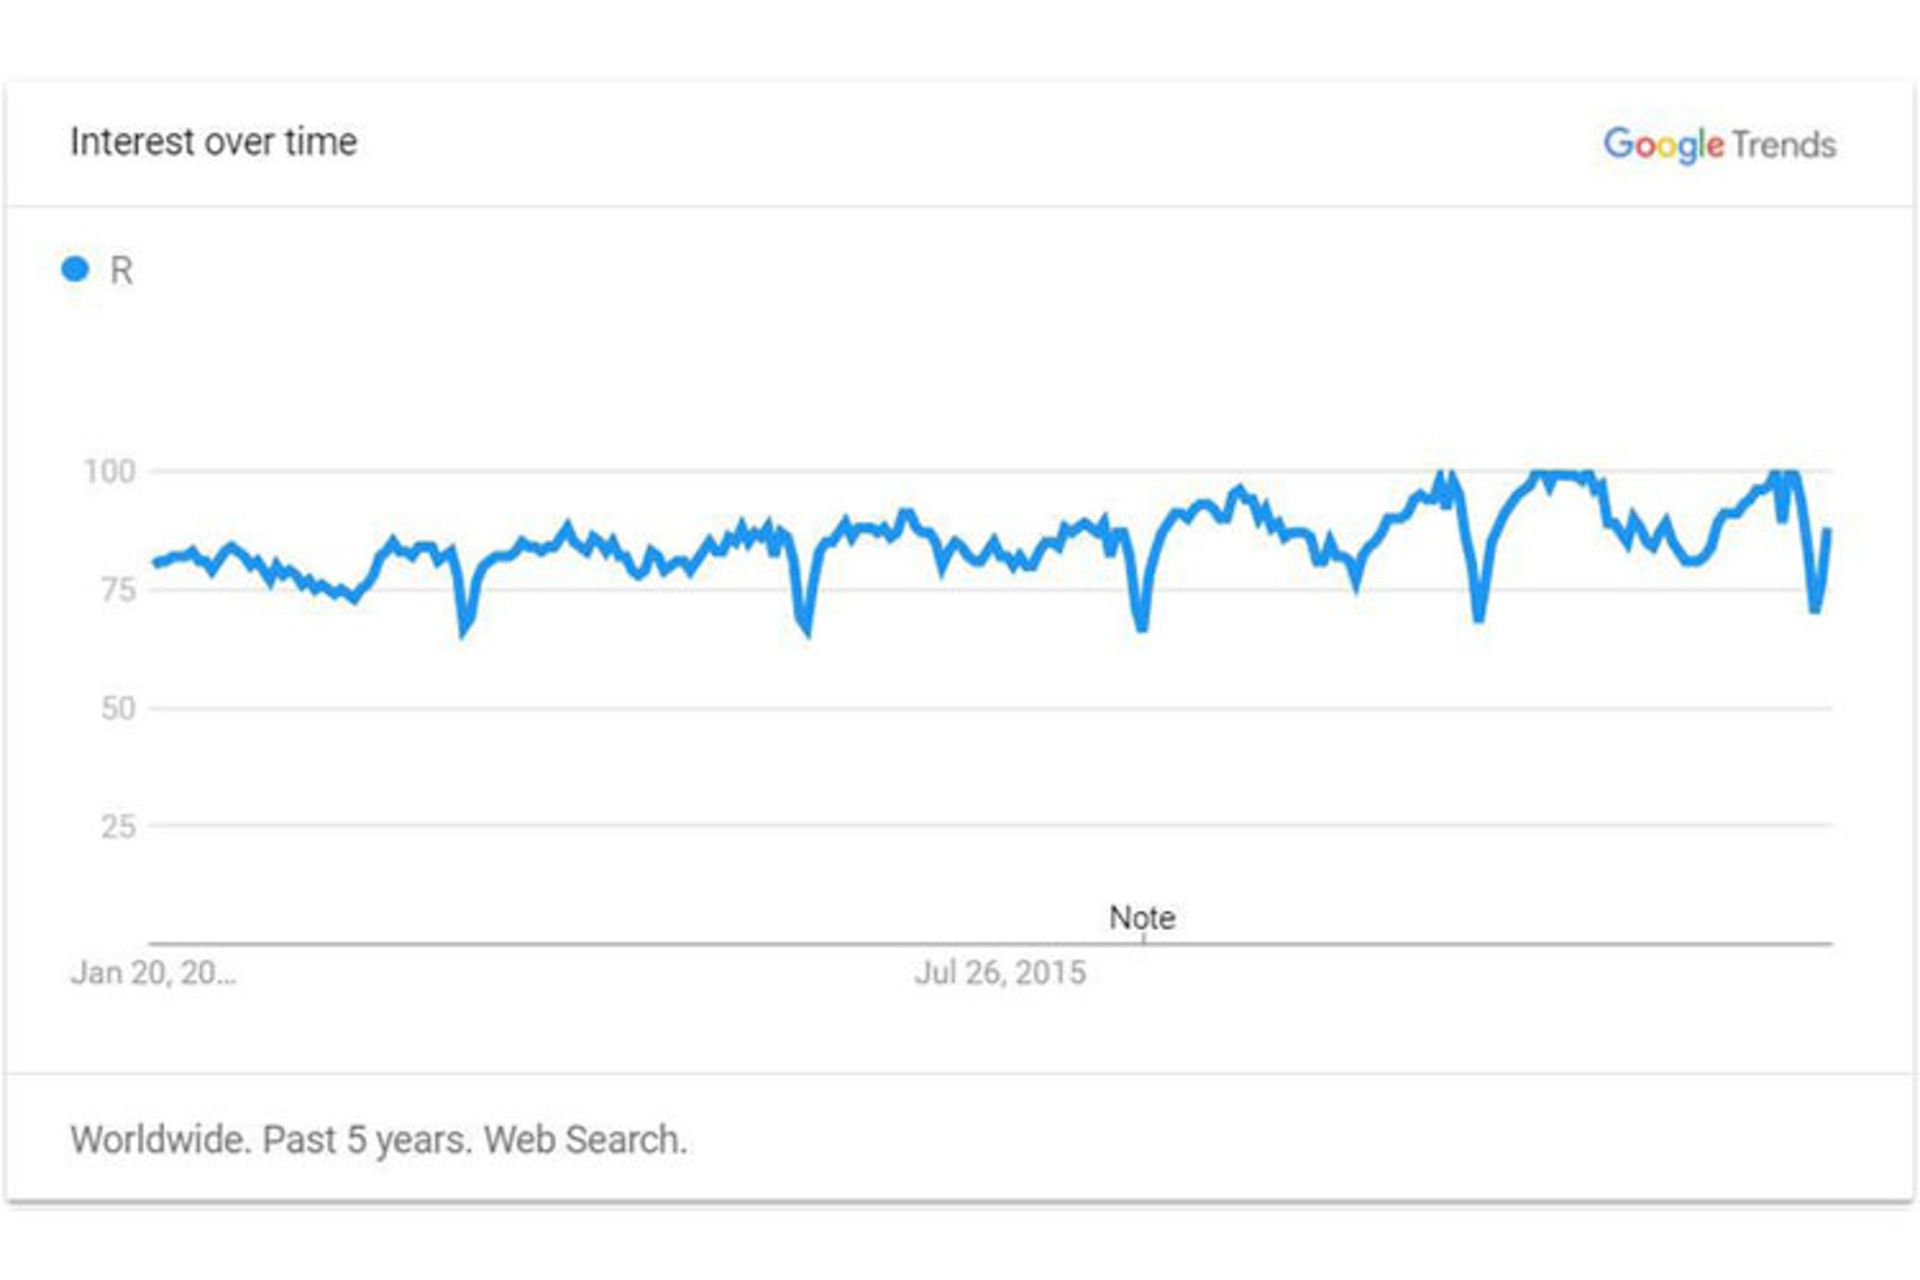Viewport: 1920px width, 1280px height.
Task: Click the Web Search text in footer
Action: pyautogui.click(x=586, y=1140)
